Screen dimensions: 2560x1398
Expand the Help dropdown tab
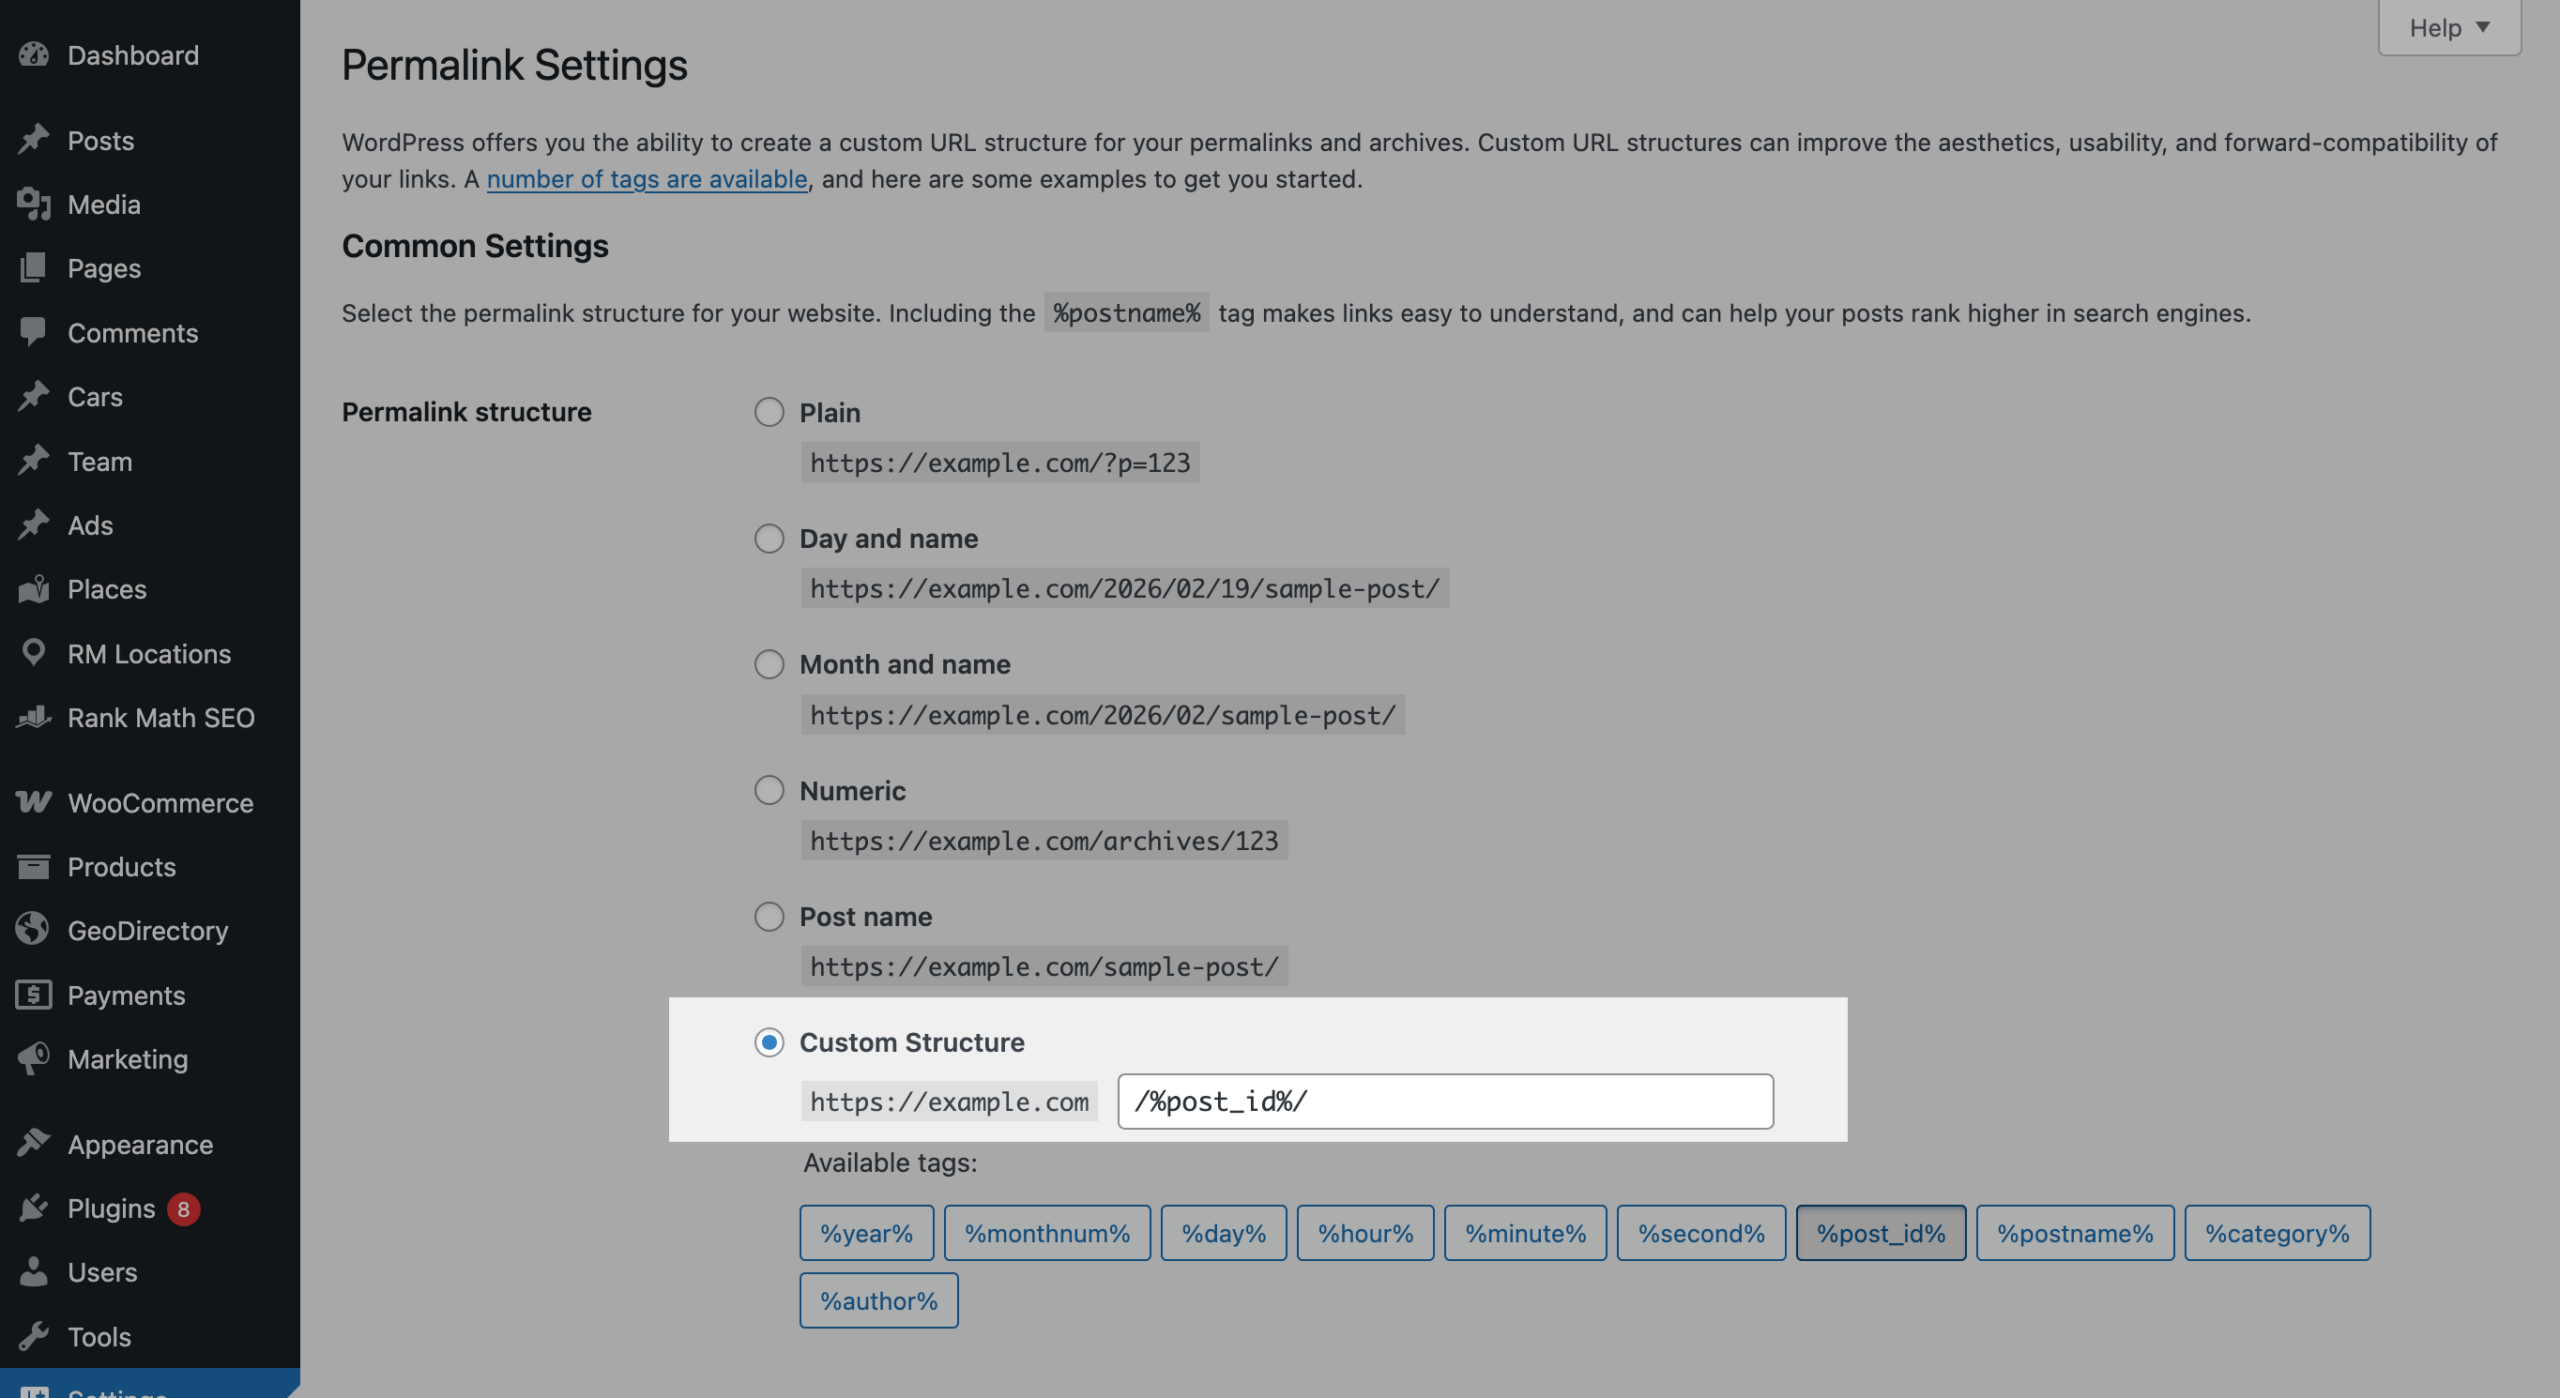point(2448,28)
